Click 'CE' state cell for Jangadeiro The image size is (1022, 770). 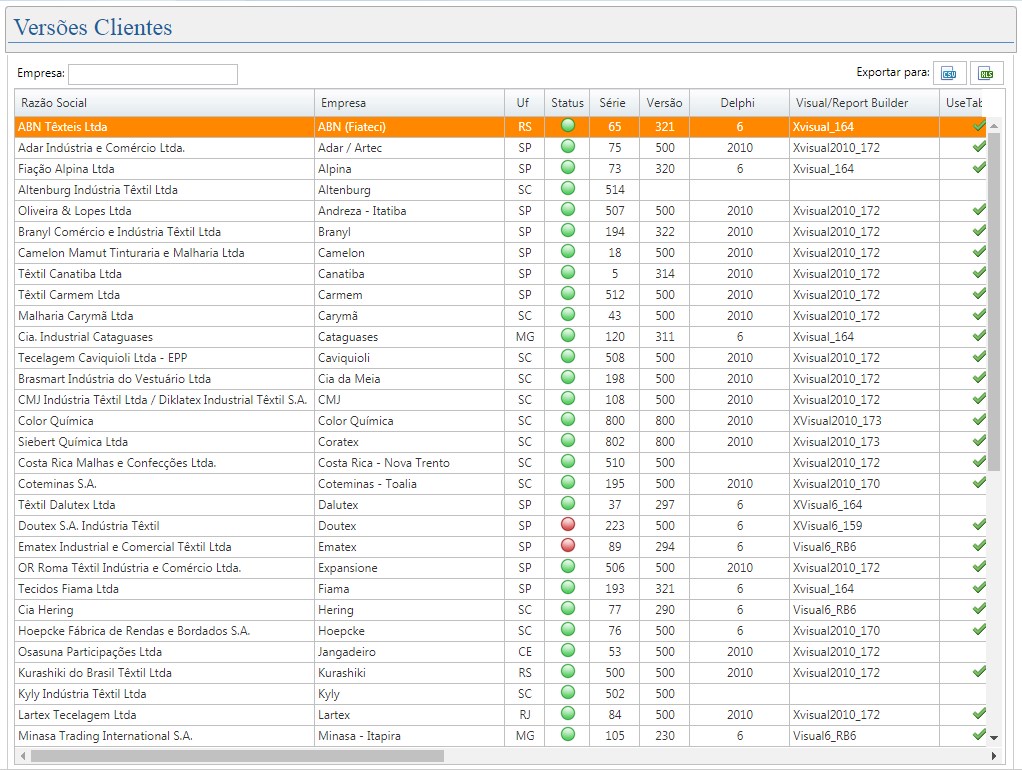(525, 652)
